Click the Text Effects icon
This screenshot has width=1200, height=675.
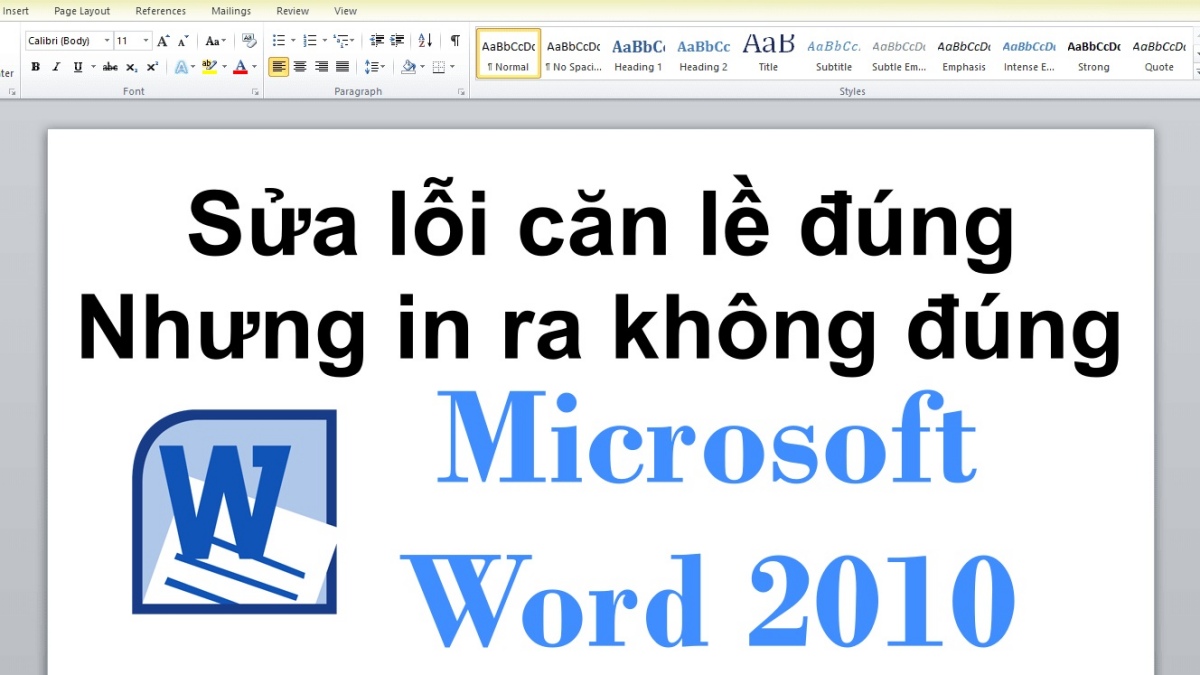[x=183, y=67]
